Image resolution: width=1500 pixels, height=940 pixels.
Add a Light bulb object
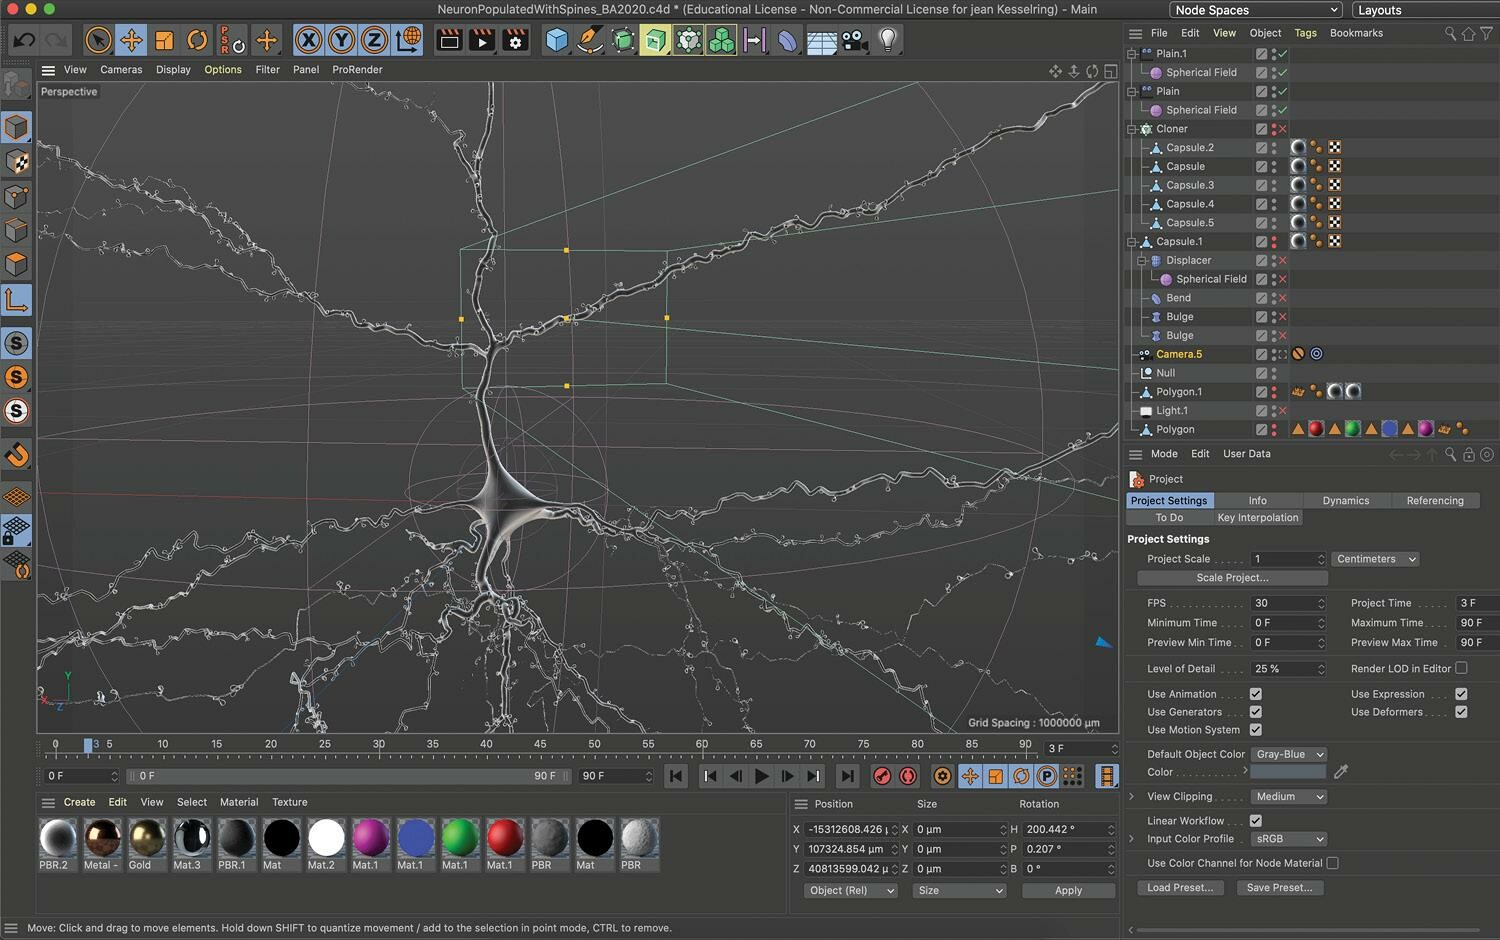887,40
